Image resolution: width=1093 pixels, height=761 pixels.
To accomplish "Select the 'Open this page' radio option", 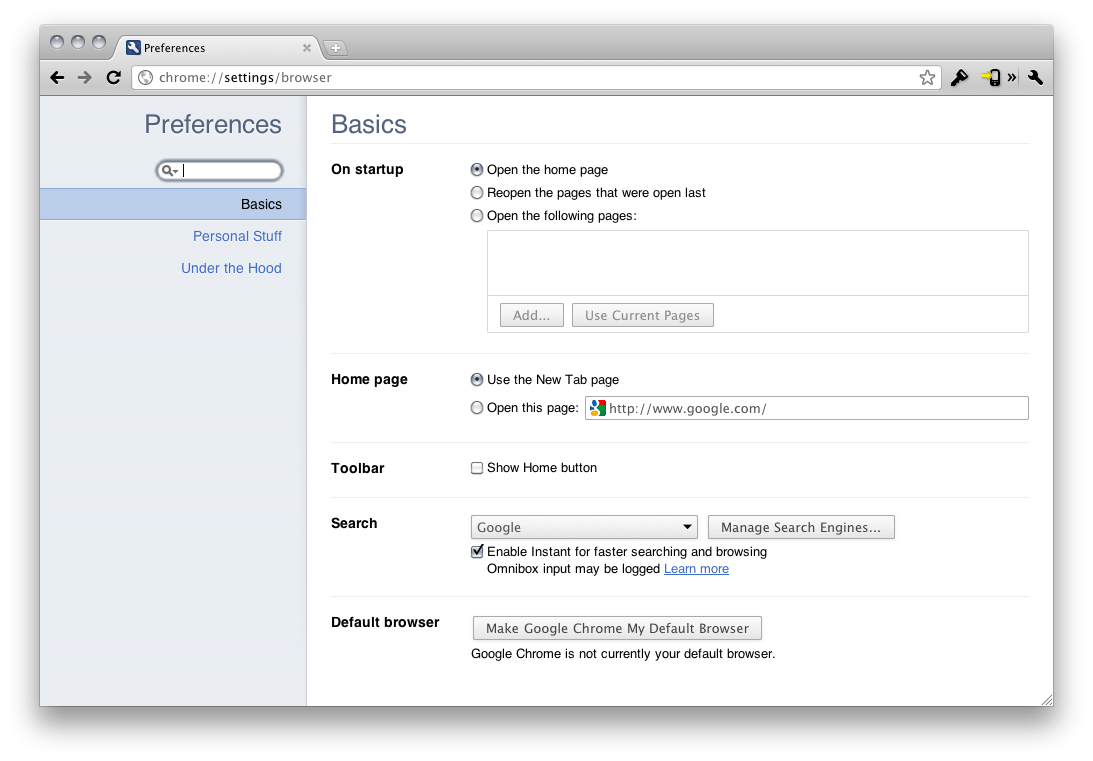I will pos(477,408).
